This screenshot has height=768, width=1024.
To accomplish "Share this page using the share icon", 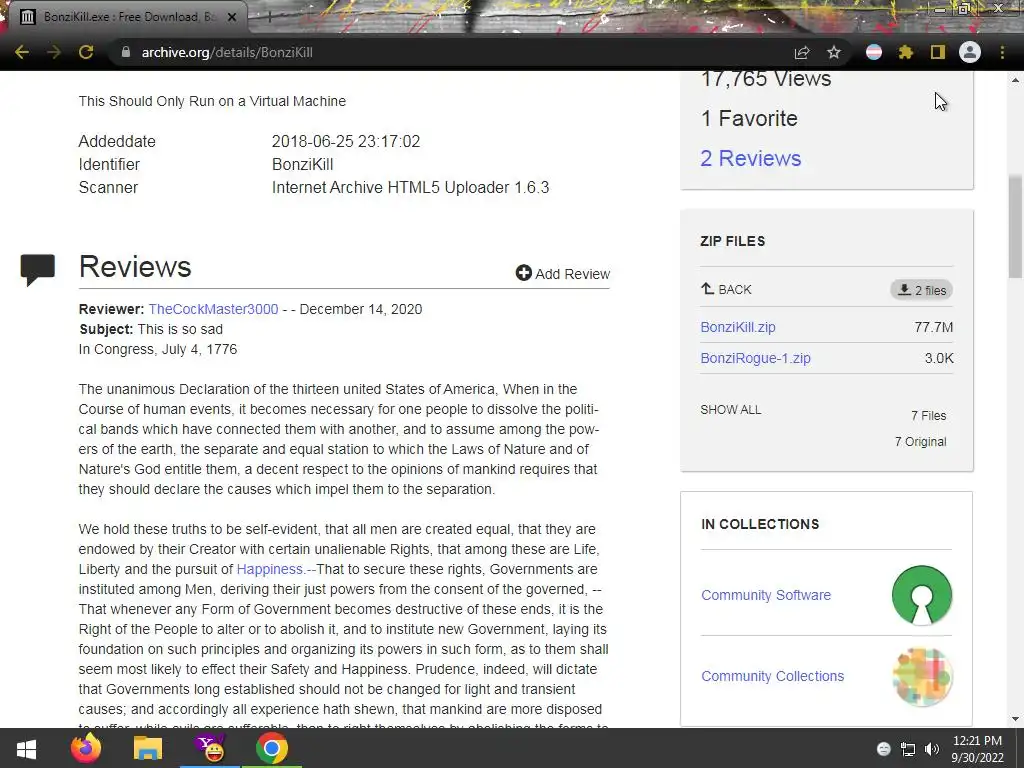I will (x=802, y=52).
